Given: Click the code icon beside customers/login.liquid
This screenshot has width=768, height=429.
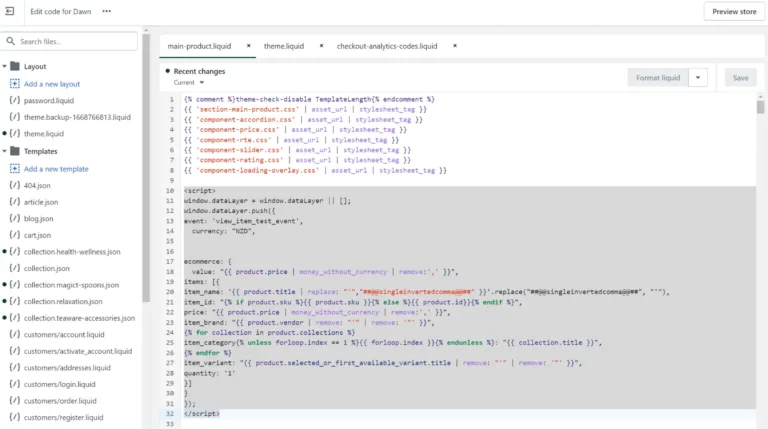Looking at the screenshot, I should (x=15, y=384).
